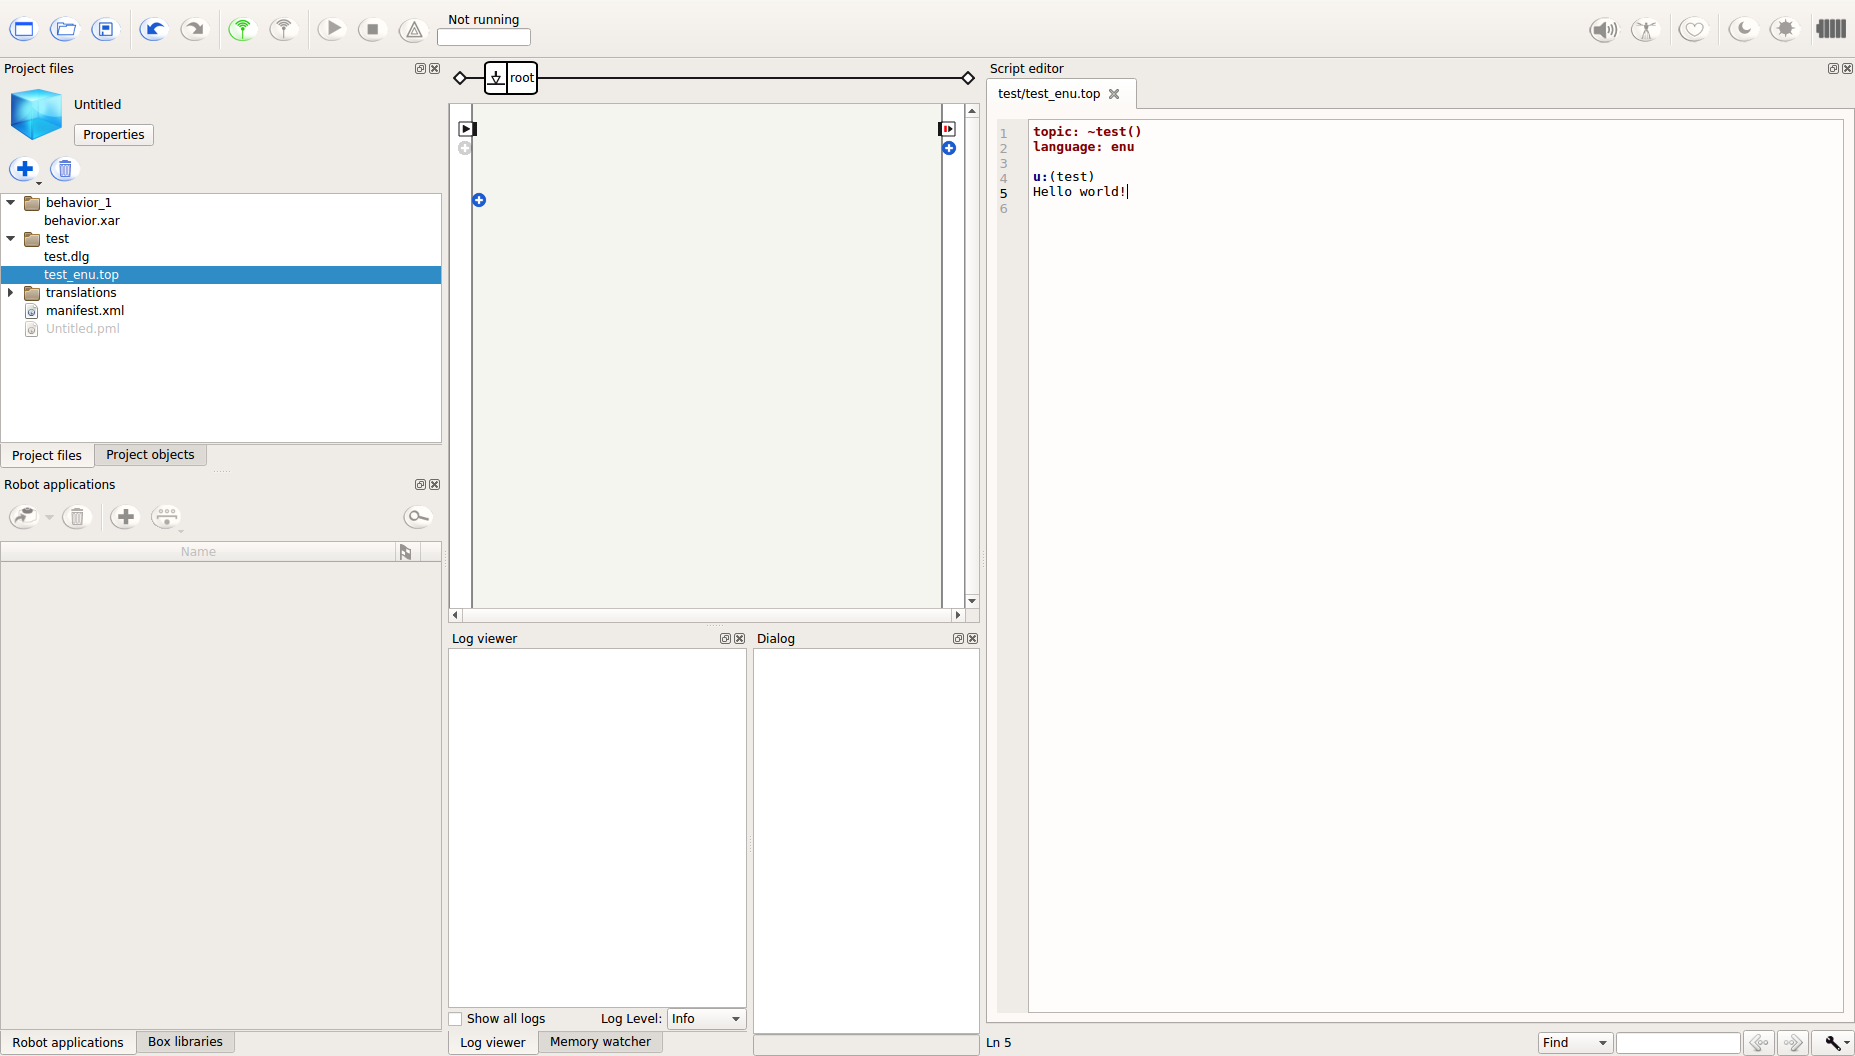Open the Log Level dropdown
The image size is (1855, 1056).
coord(707,1019)
